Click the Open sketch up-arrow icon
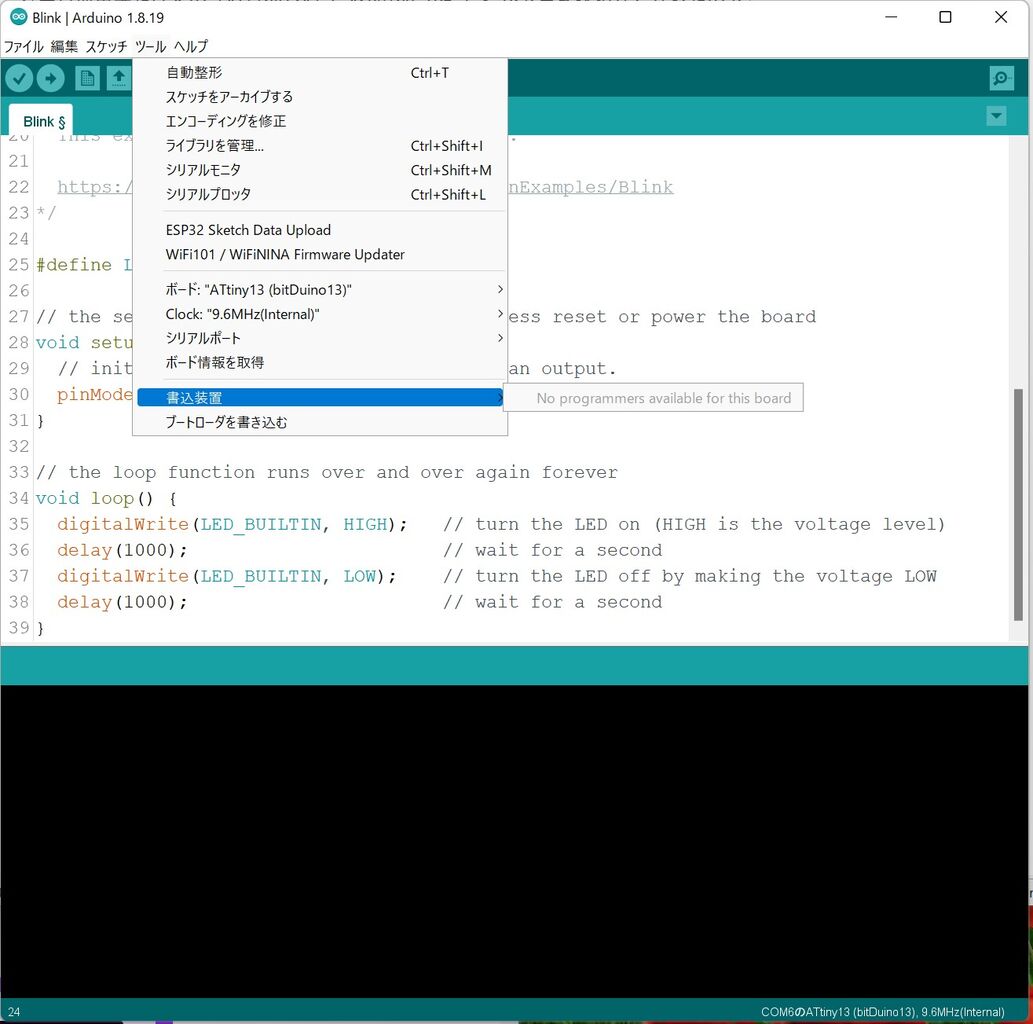Screen dimensions: 1033x1024 click(119, 78)
